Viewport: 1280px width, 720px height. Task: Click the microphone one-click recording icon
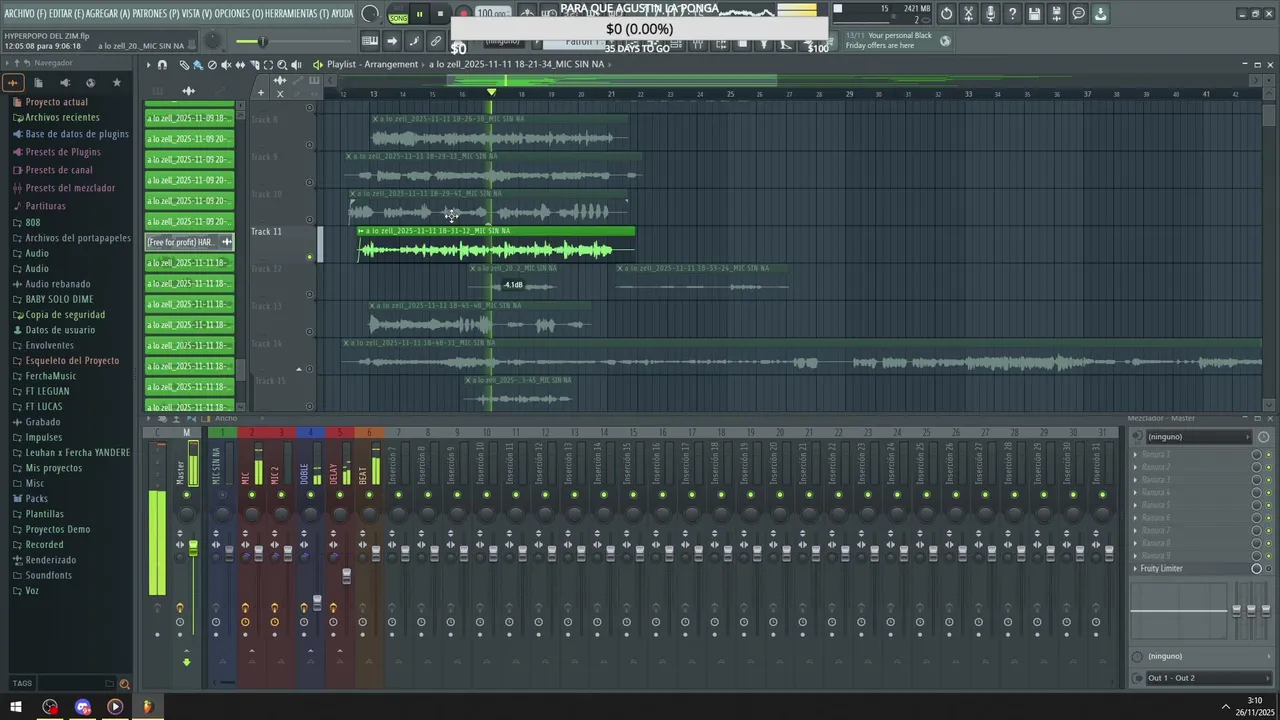(991, 14)
